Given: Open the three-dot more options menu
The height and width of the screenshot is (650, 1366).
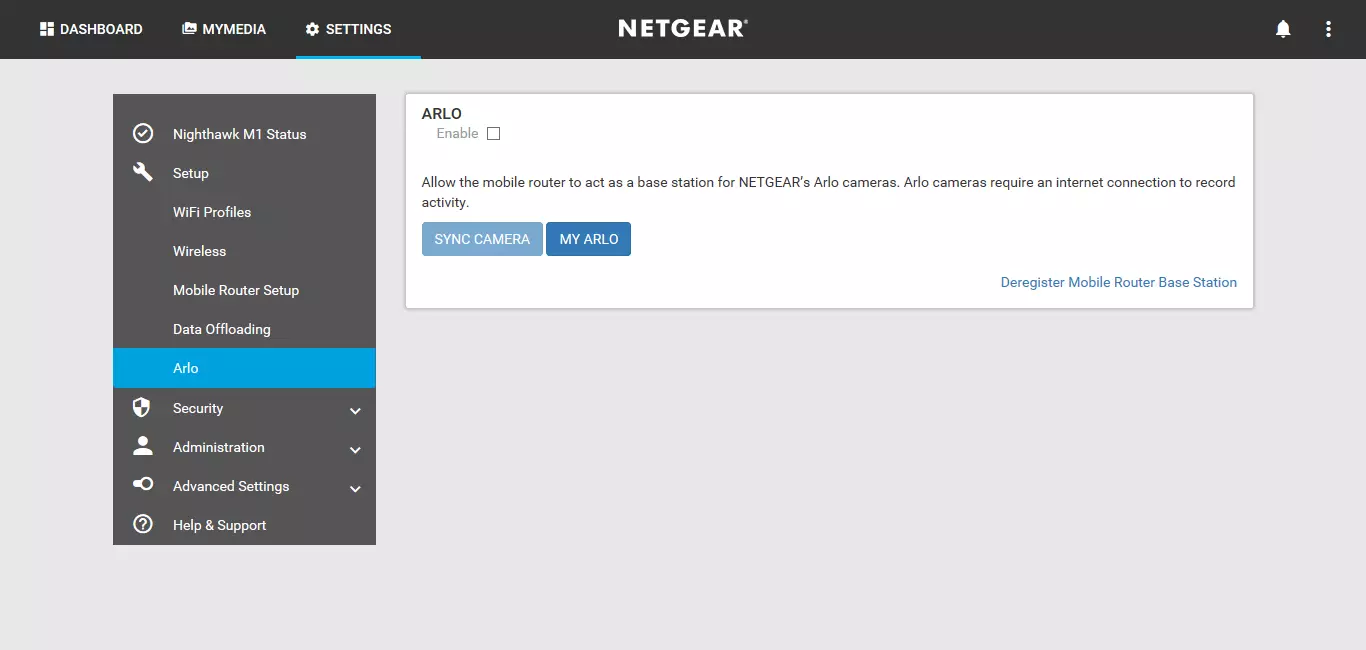Looking at the screenshot, I should (x=1328, y=29).
